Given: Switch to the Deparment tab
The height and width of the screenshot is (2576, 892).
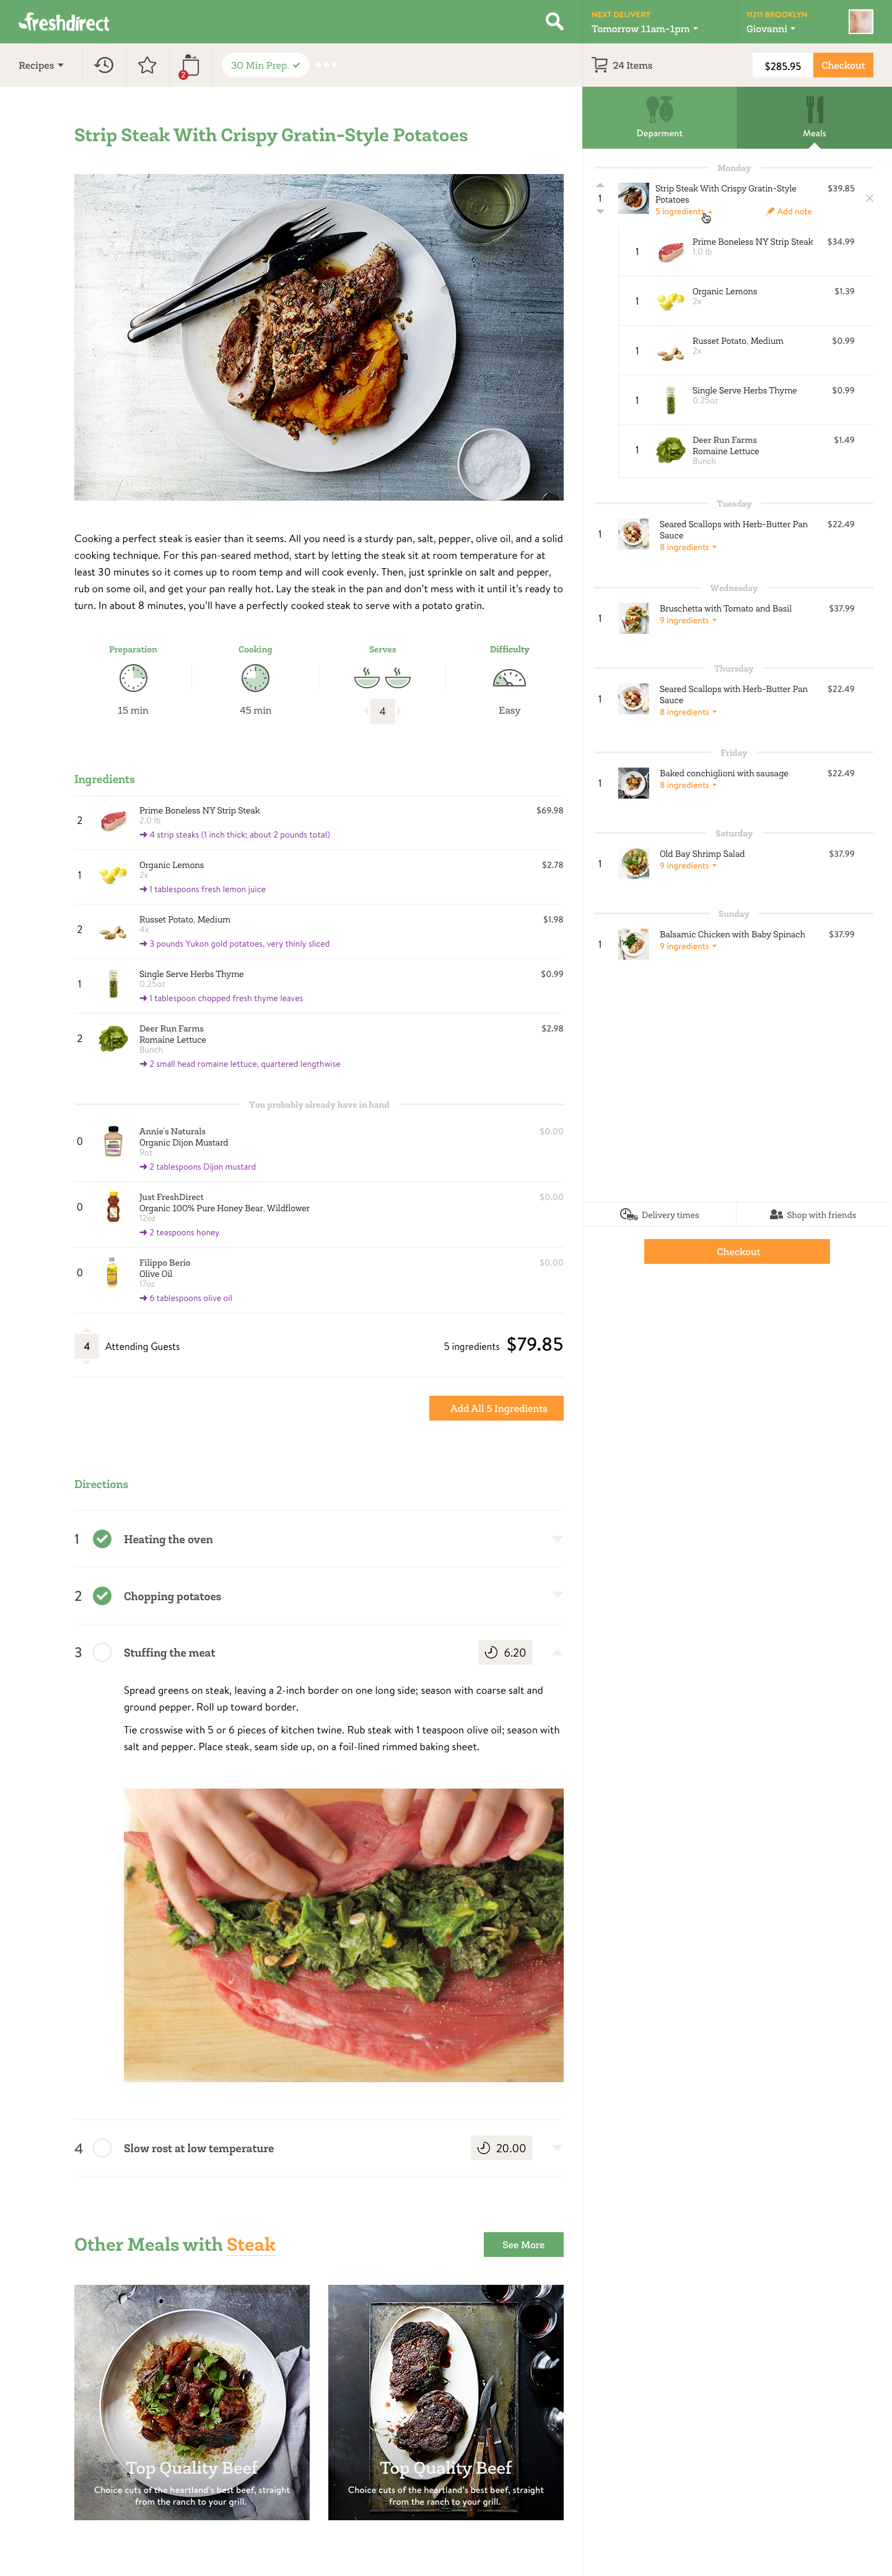Looking at the screenshot, I should [659, 117].
